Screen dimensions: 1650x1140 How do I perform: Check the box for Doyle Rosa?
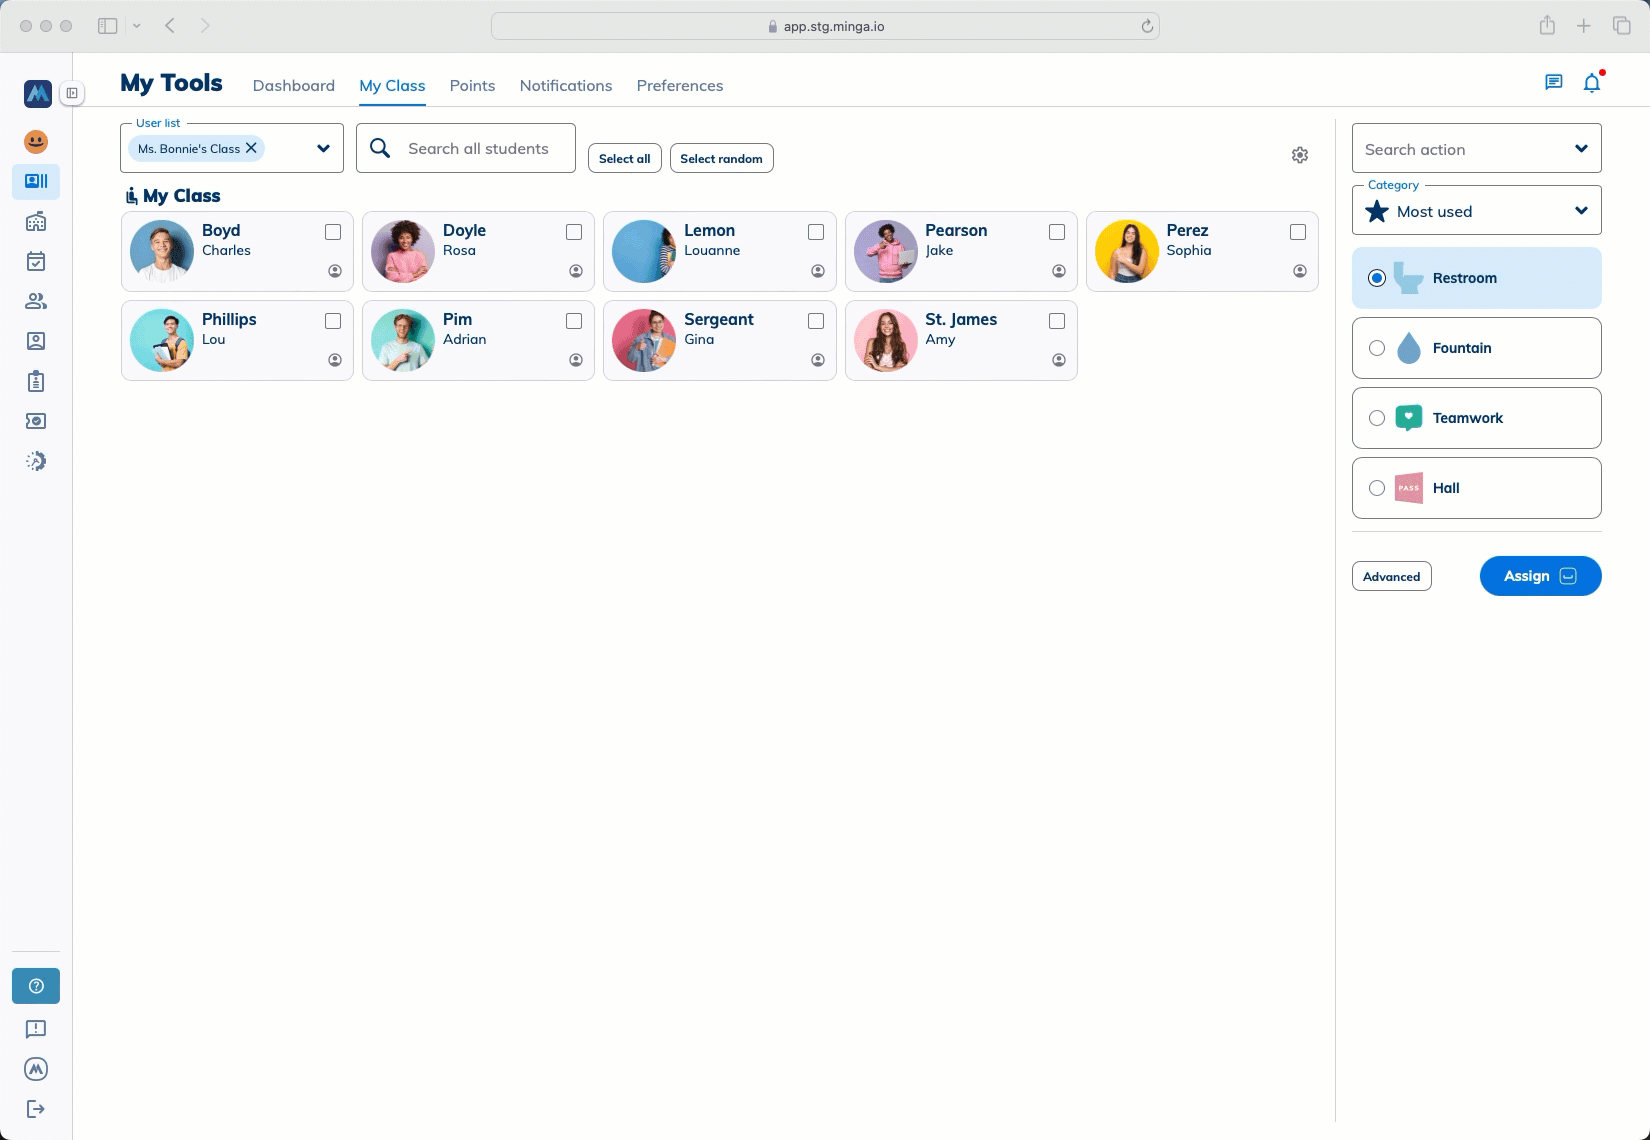(574, 232)
